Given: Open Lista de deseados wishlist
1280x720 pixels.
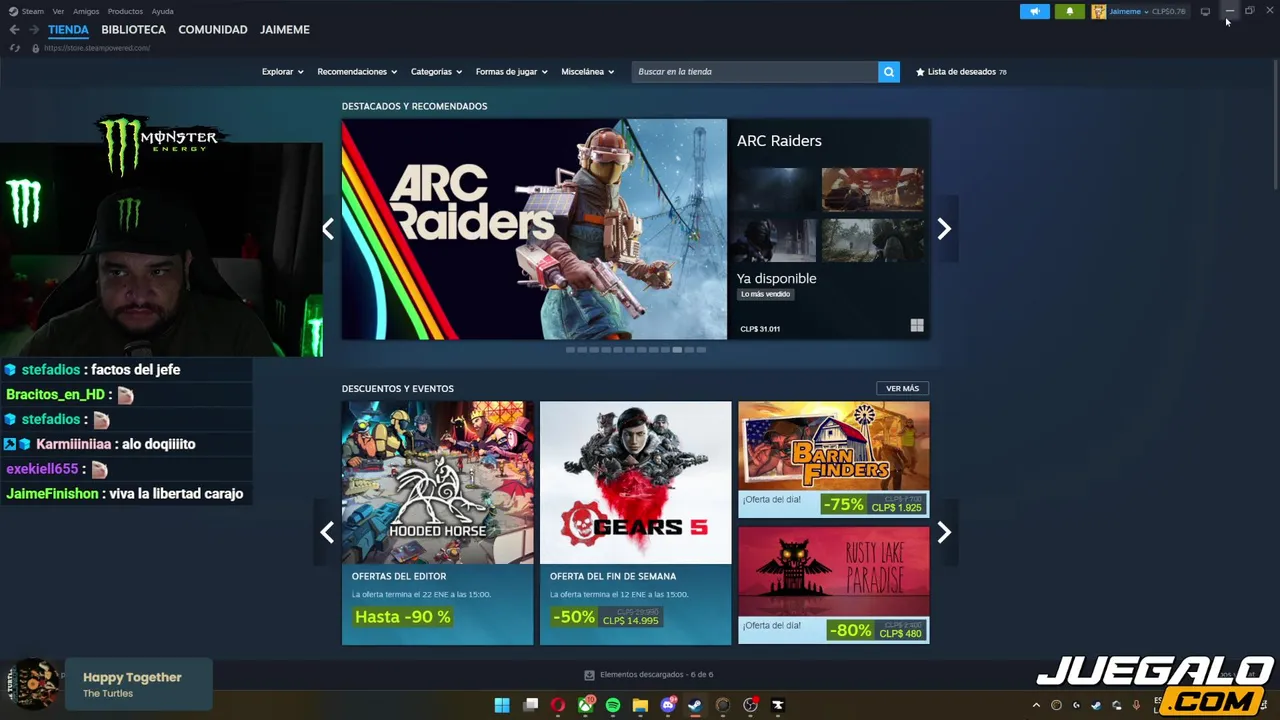Looking at the screenshot, I should pyautogui.click(x=961, y=72).
